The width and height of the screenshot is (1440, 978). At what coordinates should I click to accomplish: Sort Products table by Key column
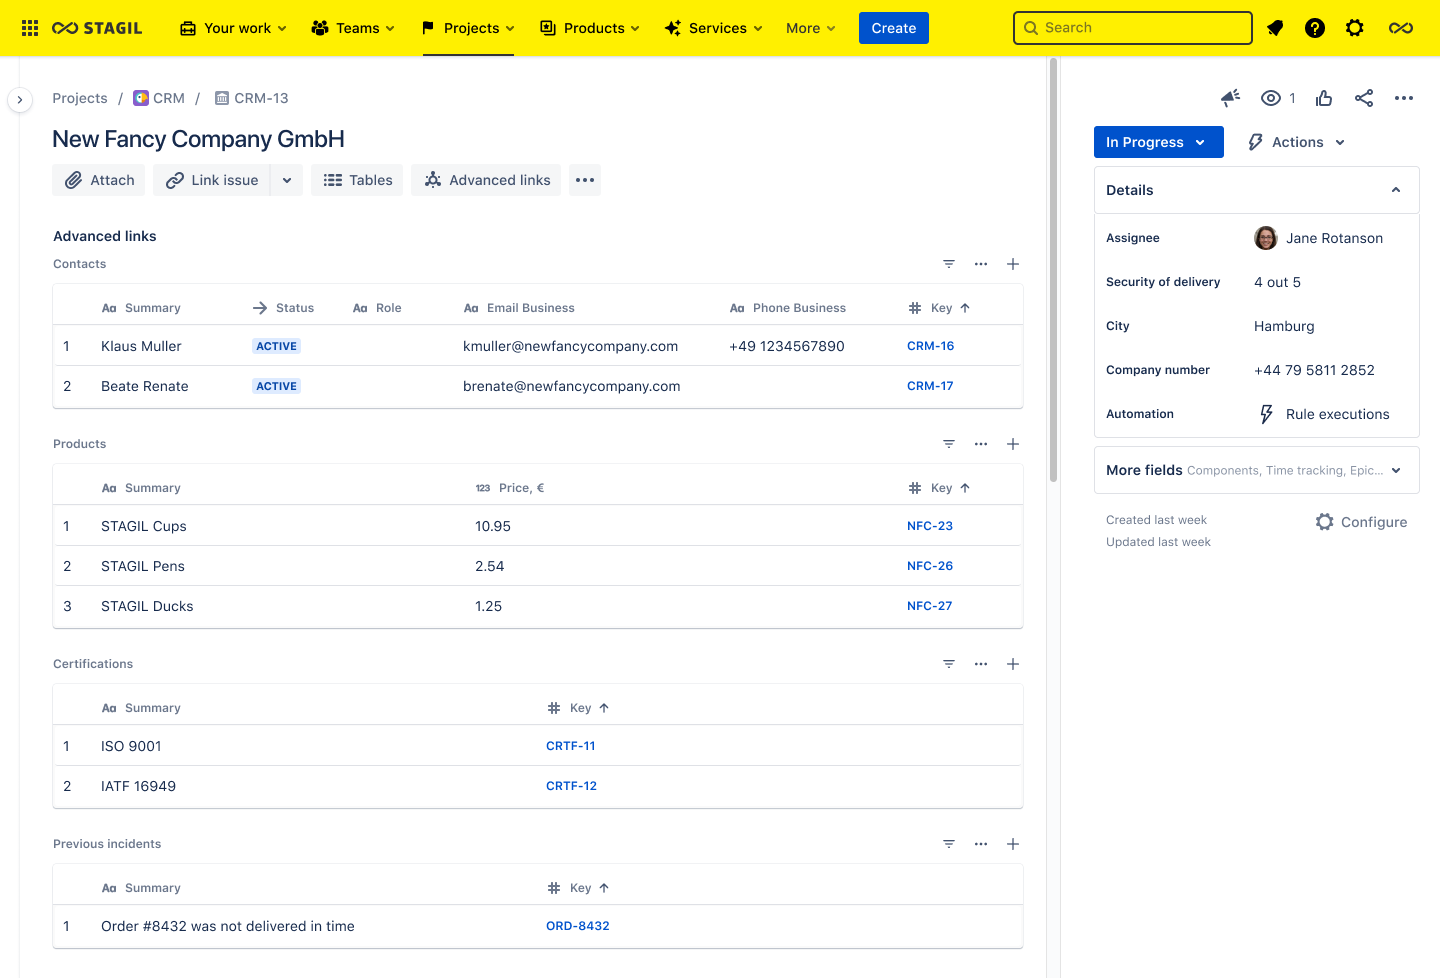(x=940, y=488)
